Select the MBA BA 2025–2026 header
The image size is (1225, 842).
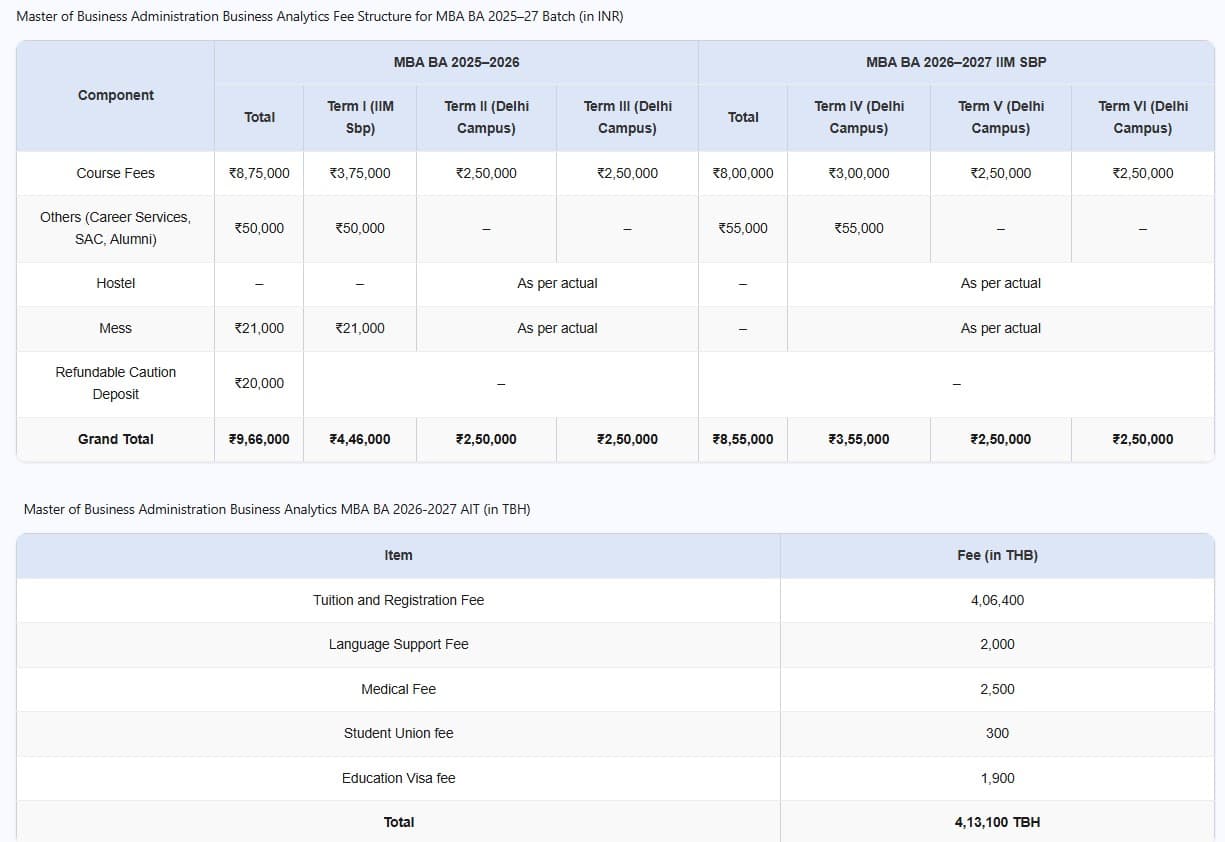456,62
